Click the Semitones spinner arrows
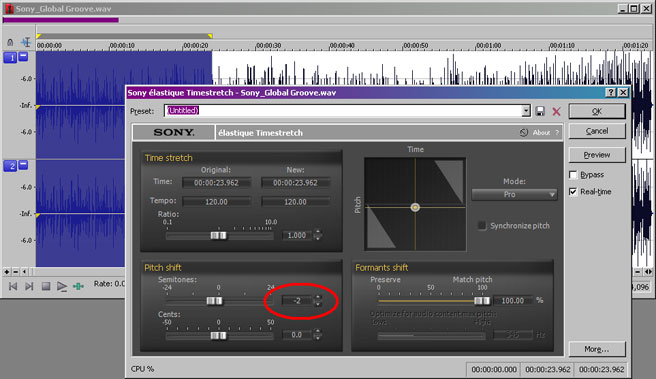Image resolution: width=656 pixels, height=379 pixels. pyautogui.click(x=318, y=300)
